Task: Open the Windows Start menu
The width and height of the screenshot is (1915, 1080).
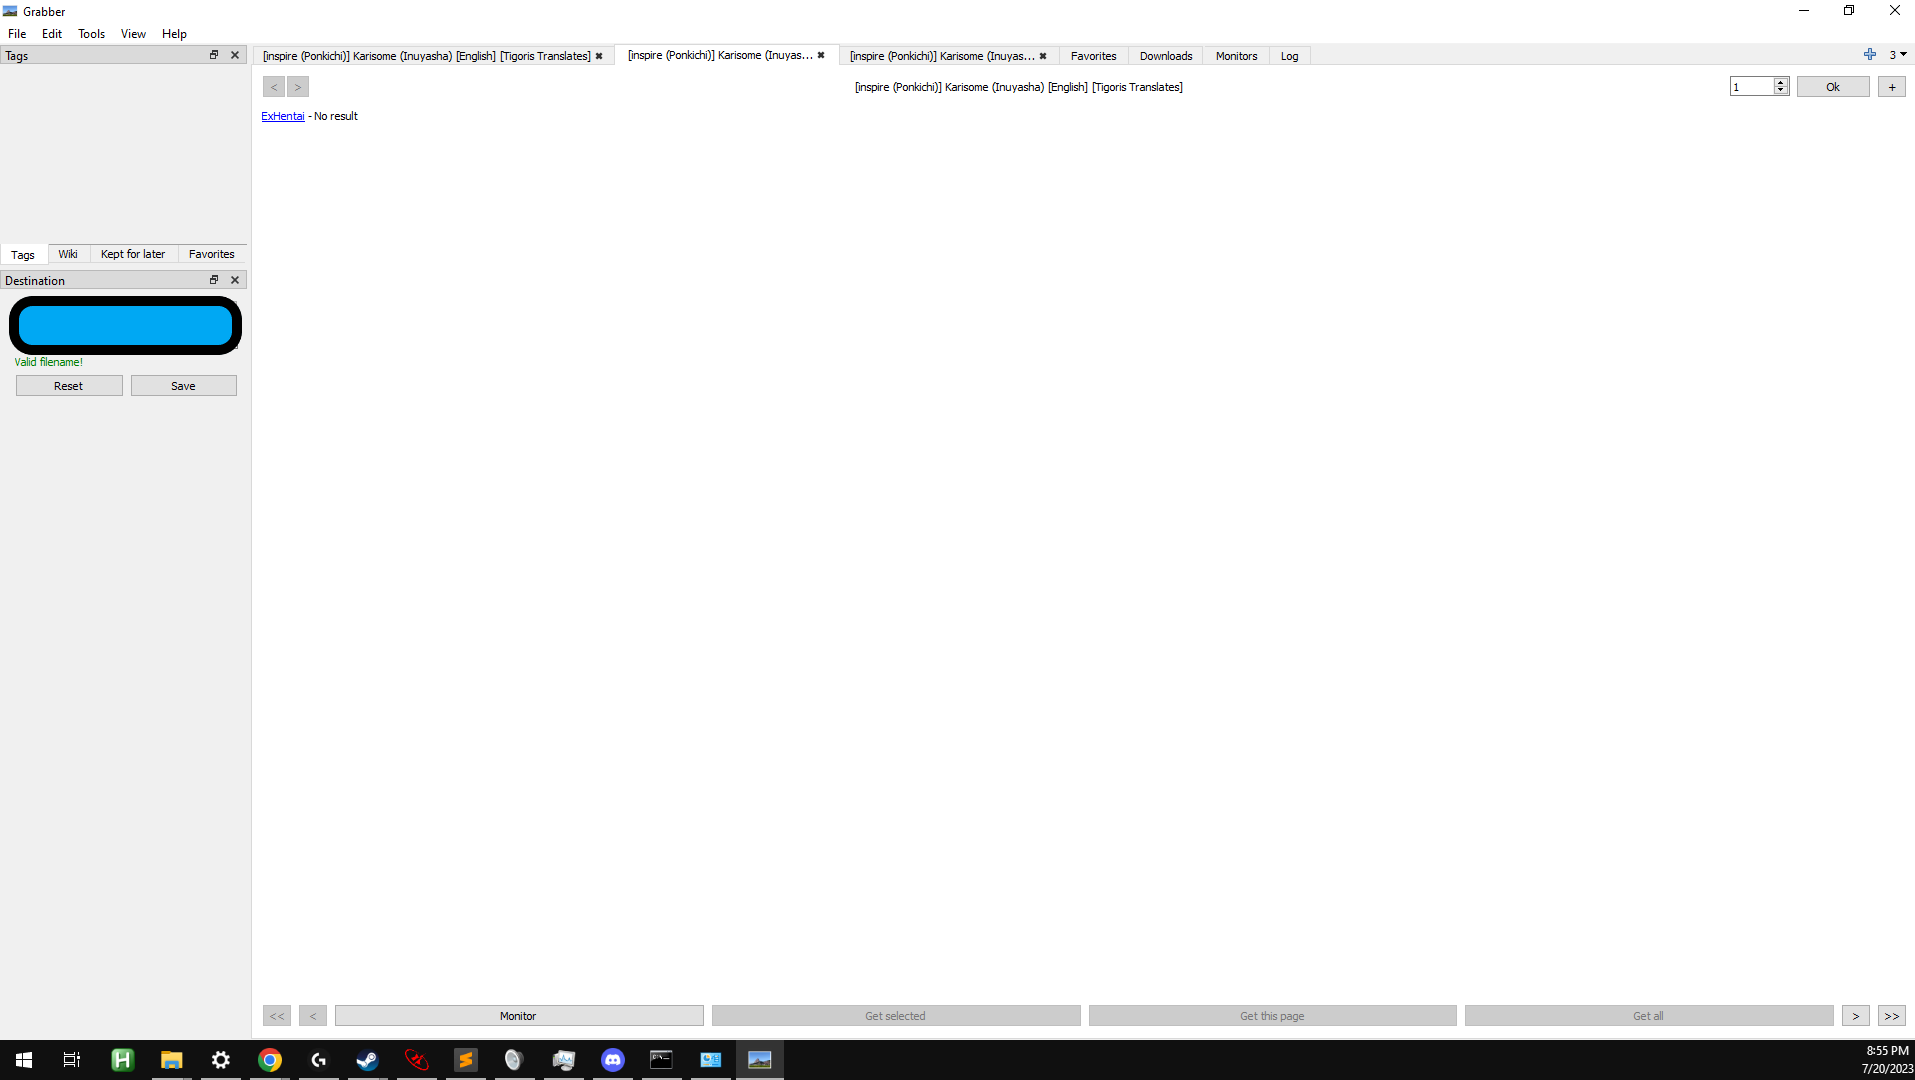Action: point(22,1059)
